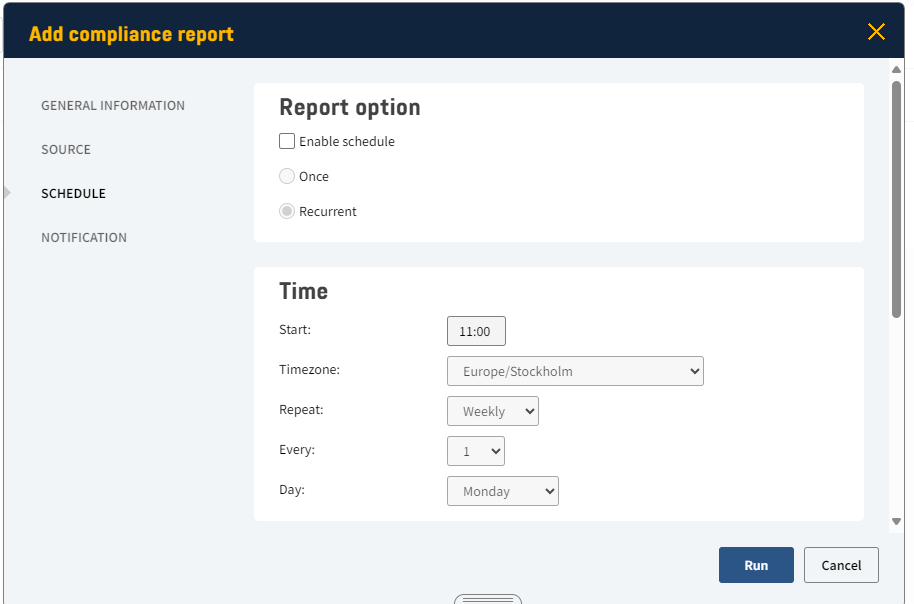Close the Add compliance report dialog
Screen dimensions: 914x604
tap(876, 32)
